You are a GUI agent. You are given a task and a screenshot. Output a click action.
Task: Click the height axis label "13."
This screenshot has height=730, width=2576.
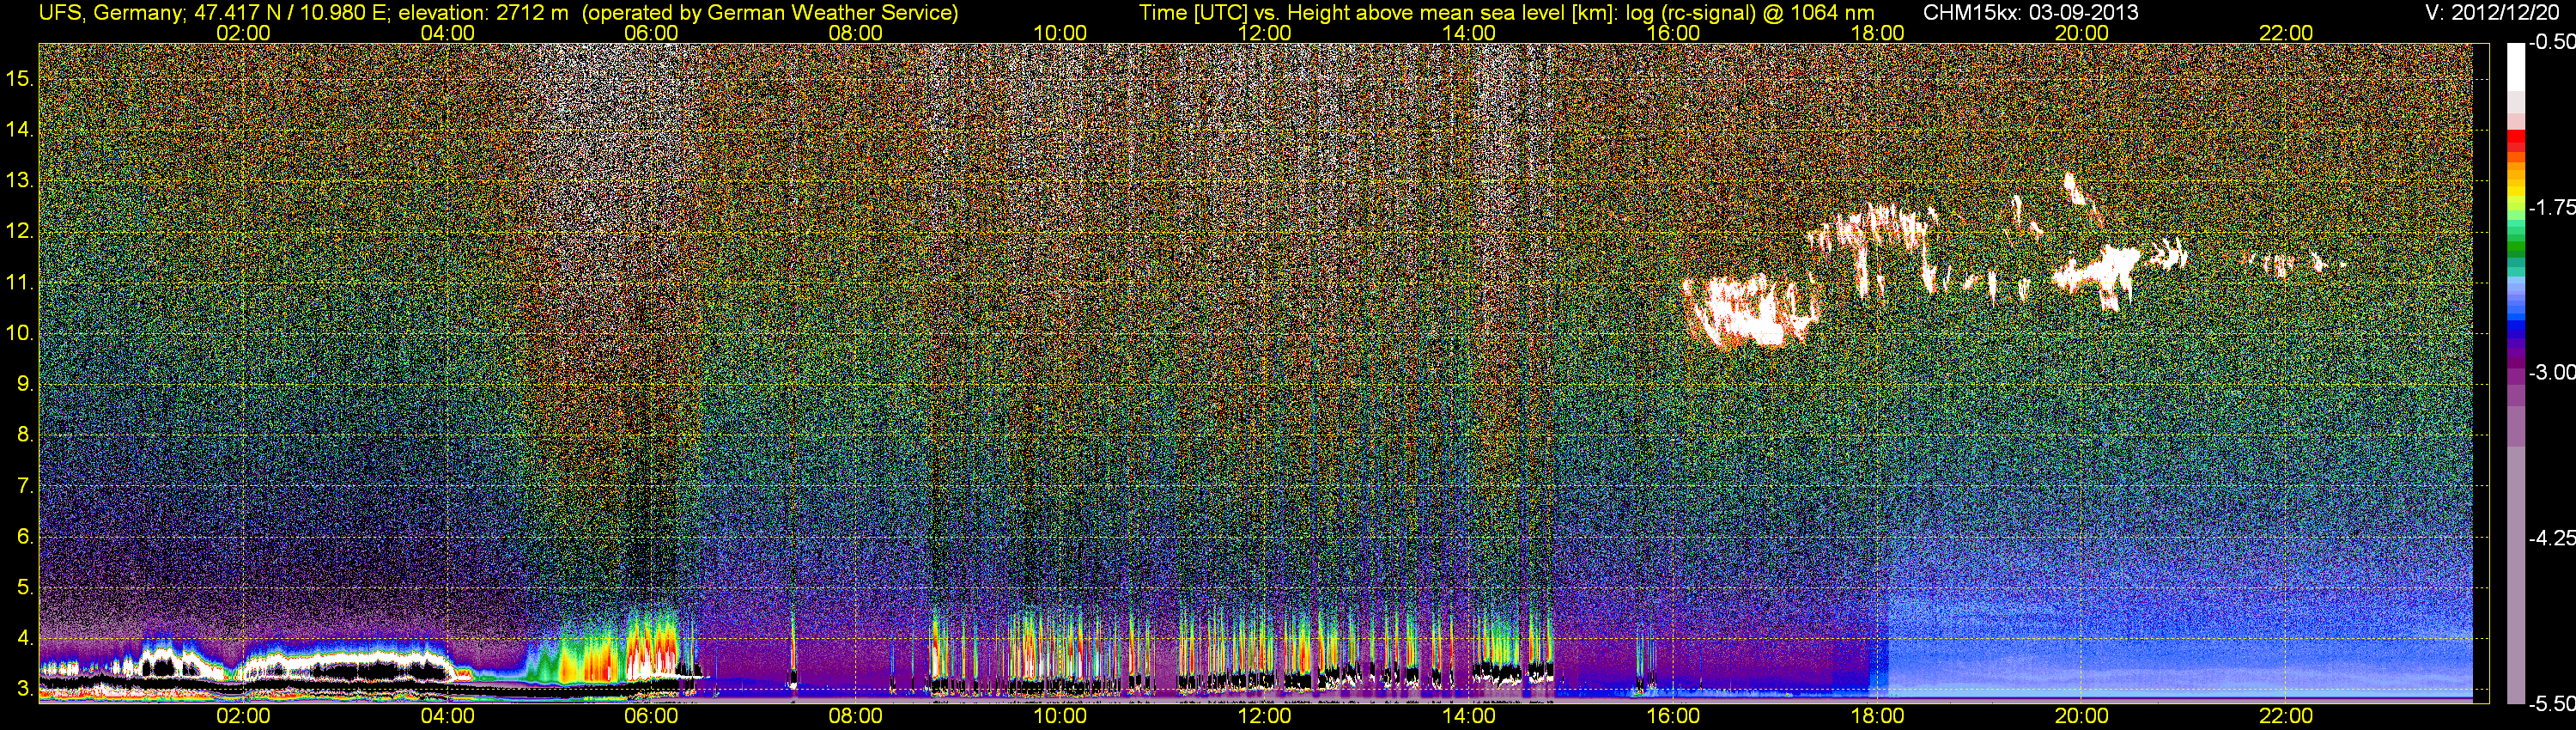click(x=20, y=181)
